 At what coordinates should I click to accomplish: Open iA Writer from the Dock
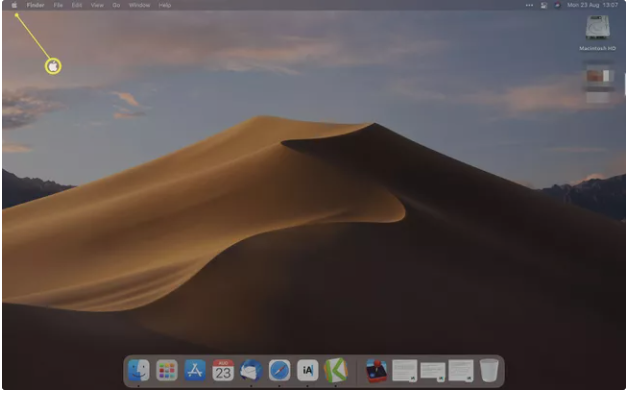pyautogui.click(x=307, y=370)
